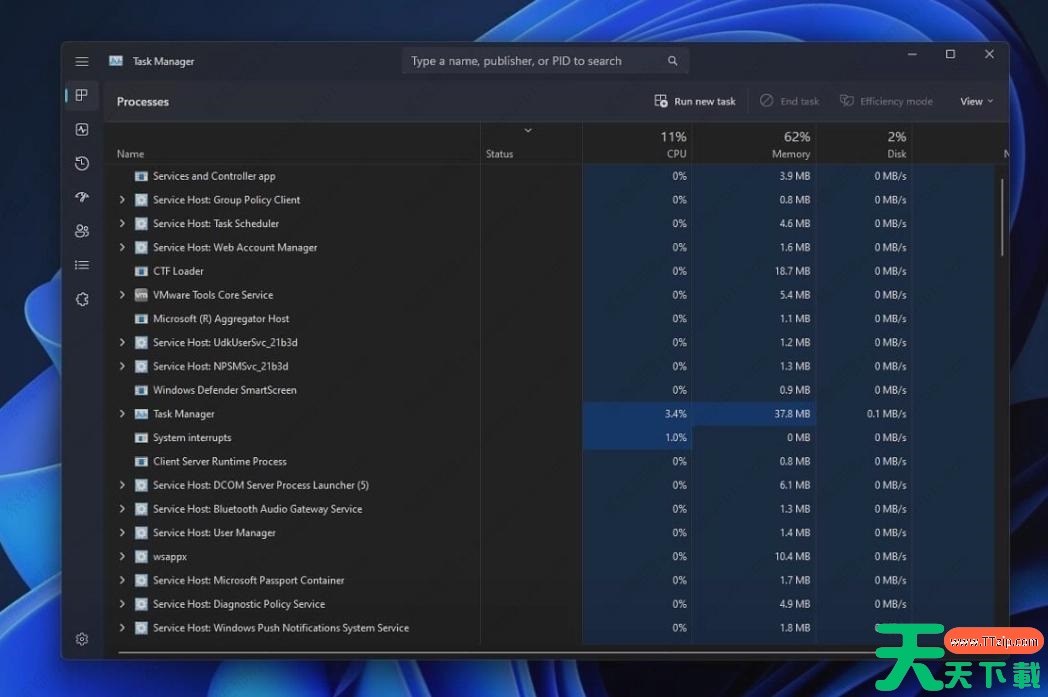Viewport: 1048px width, 697px height.
Task: Open Task Manager settings gear
Action: point(82,640)
